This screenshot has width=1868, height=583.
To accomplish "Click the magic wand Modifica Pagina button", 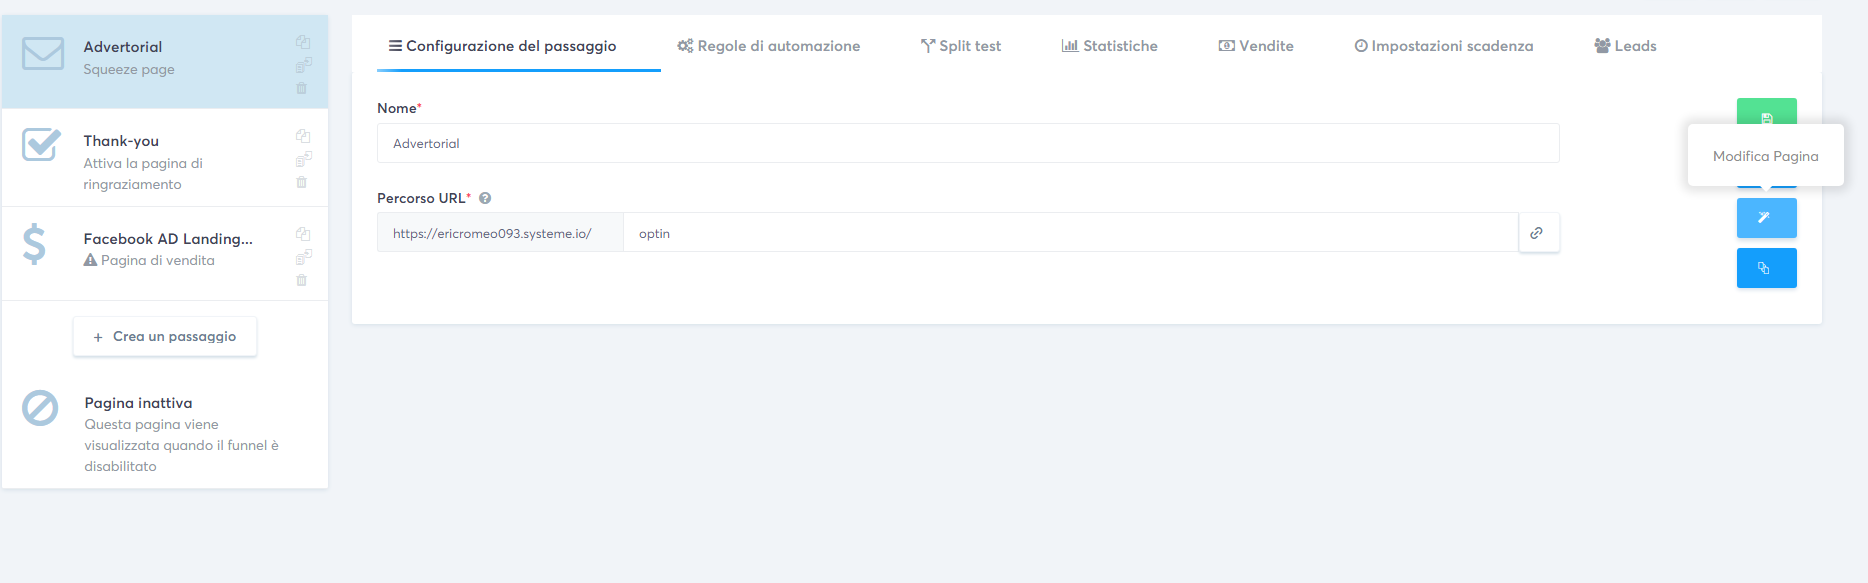I will (x=1766, y=218).
